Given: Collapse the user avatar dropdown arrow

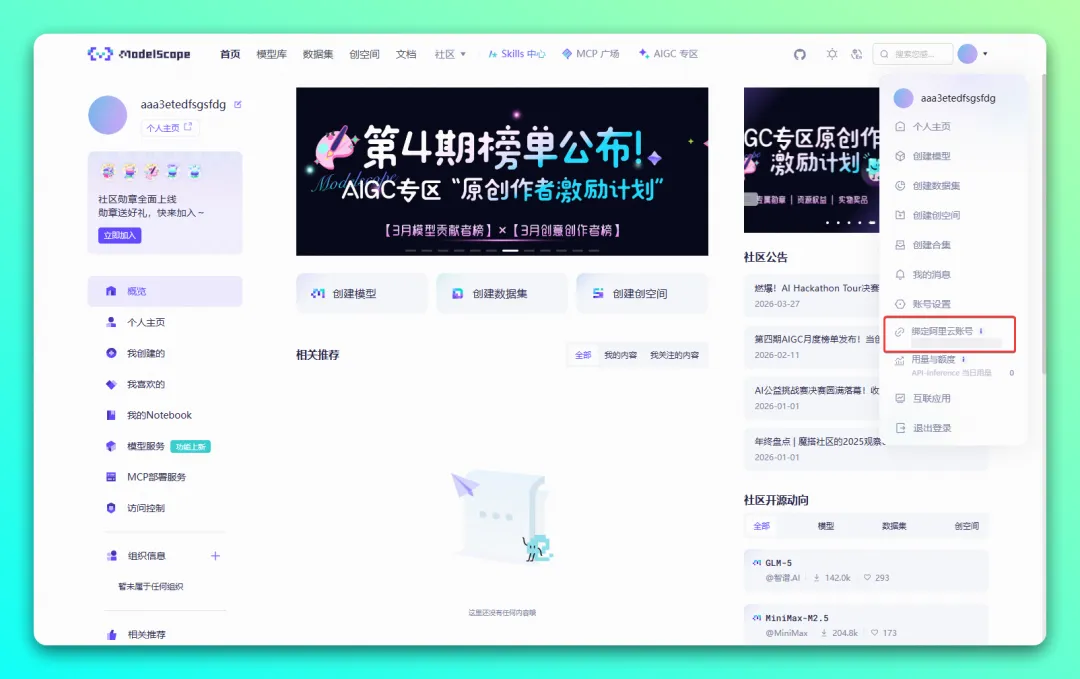Looking at the screenshot, I should (x=985, y=54).
